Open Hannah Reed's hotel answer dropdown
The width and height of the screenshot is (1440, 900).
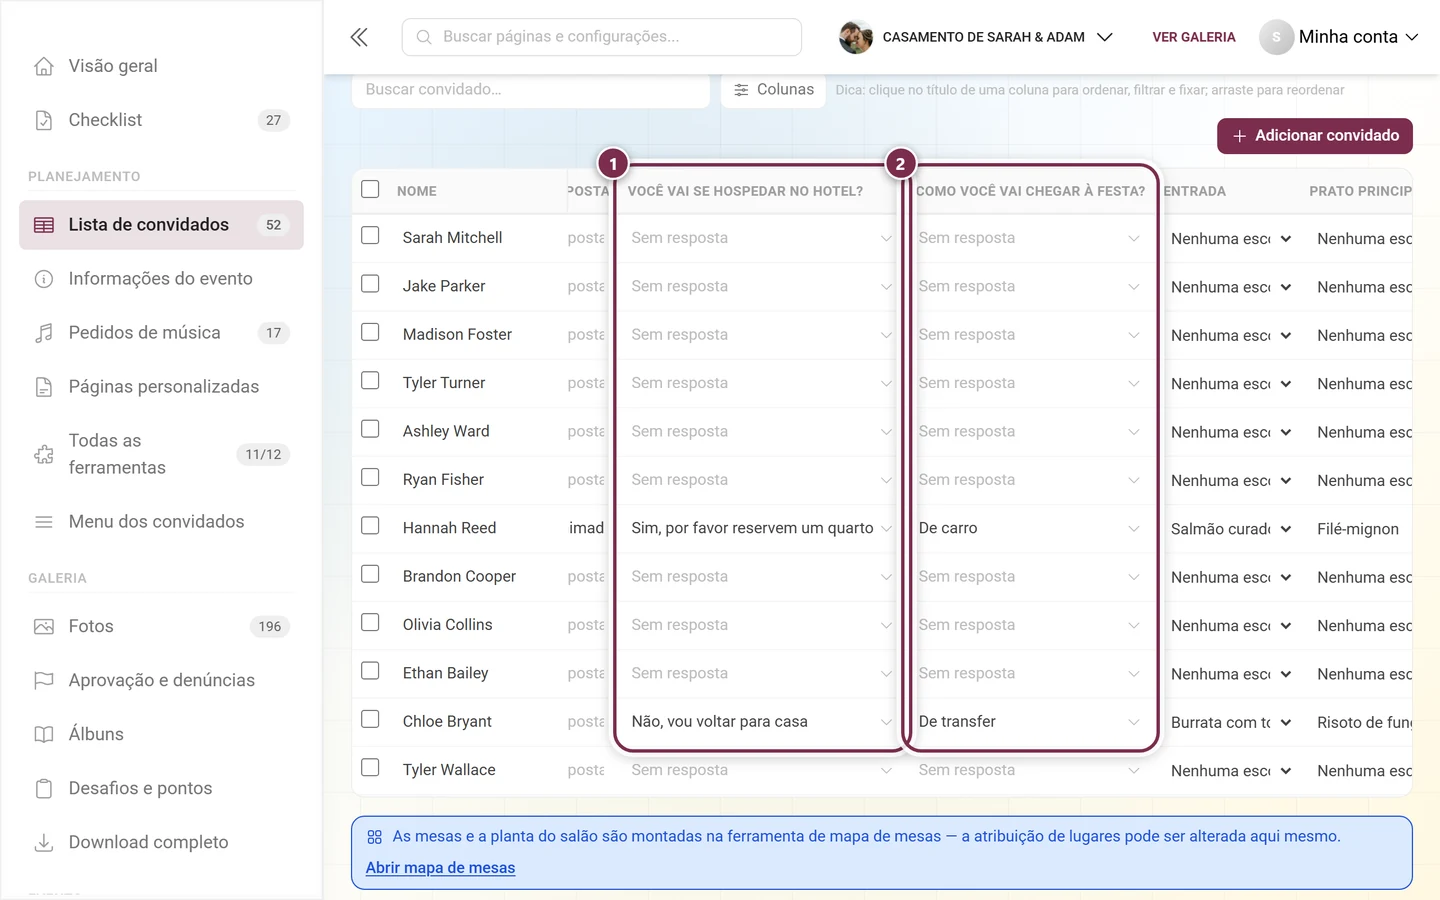click(760, 528)
